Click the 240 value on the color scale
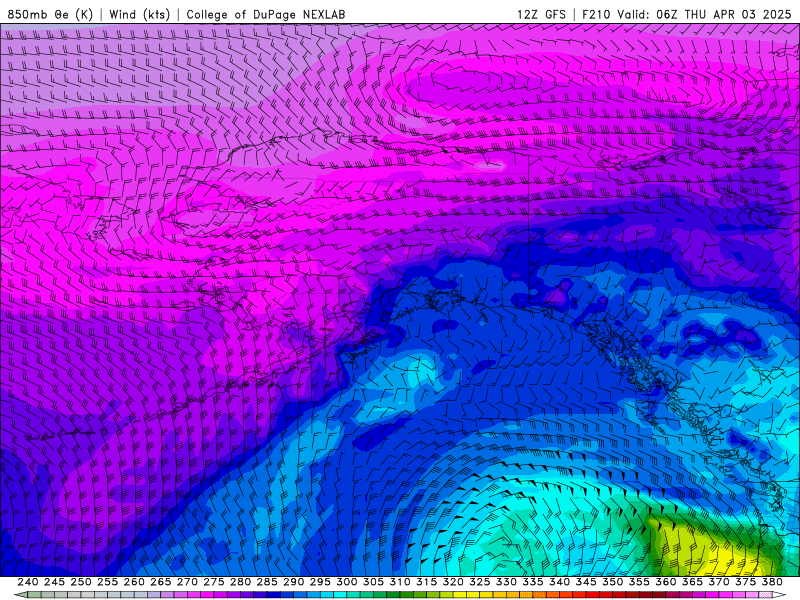The image size is (800, 600). coord(28,582)
